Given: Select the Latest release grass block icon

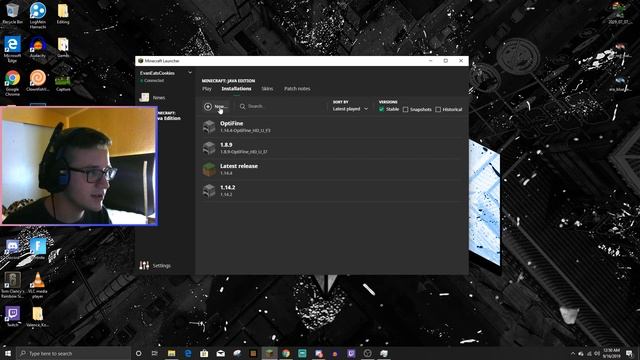Looking at the screenshot, I should 209,169.
